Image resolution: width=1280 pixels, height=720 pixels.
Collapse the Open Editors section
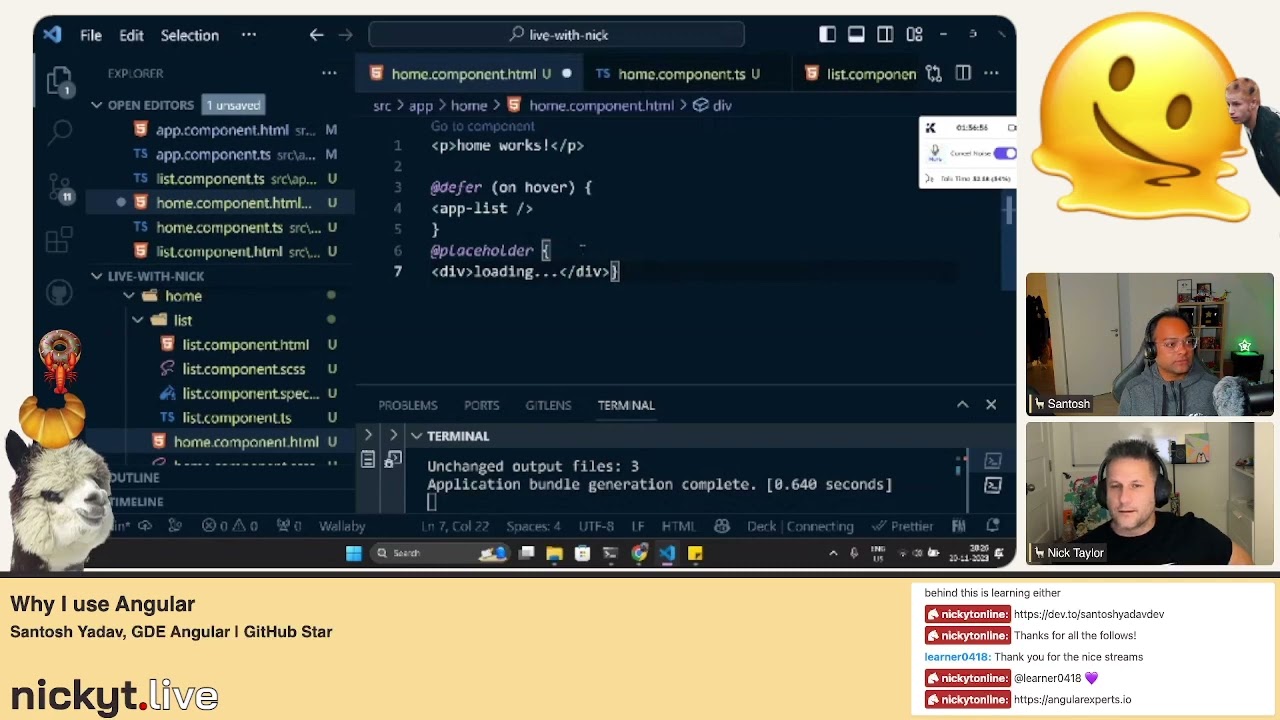click(97, 105)
